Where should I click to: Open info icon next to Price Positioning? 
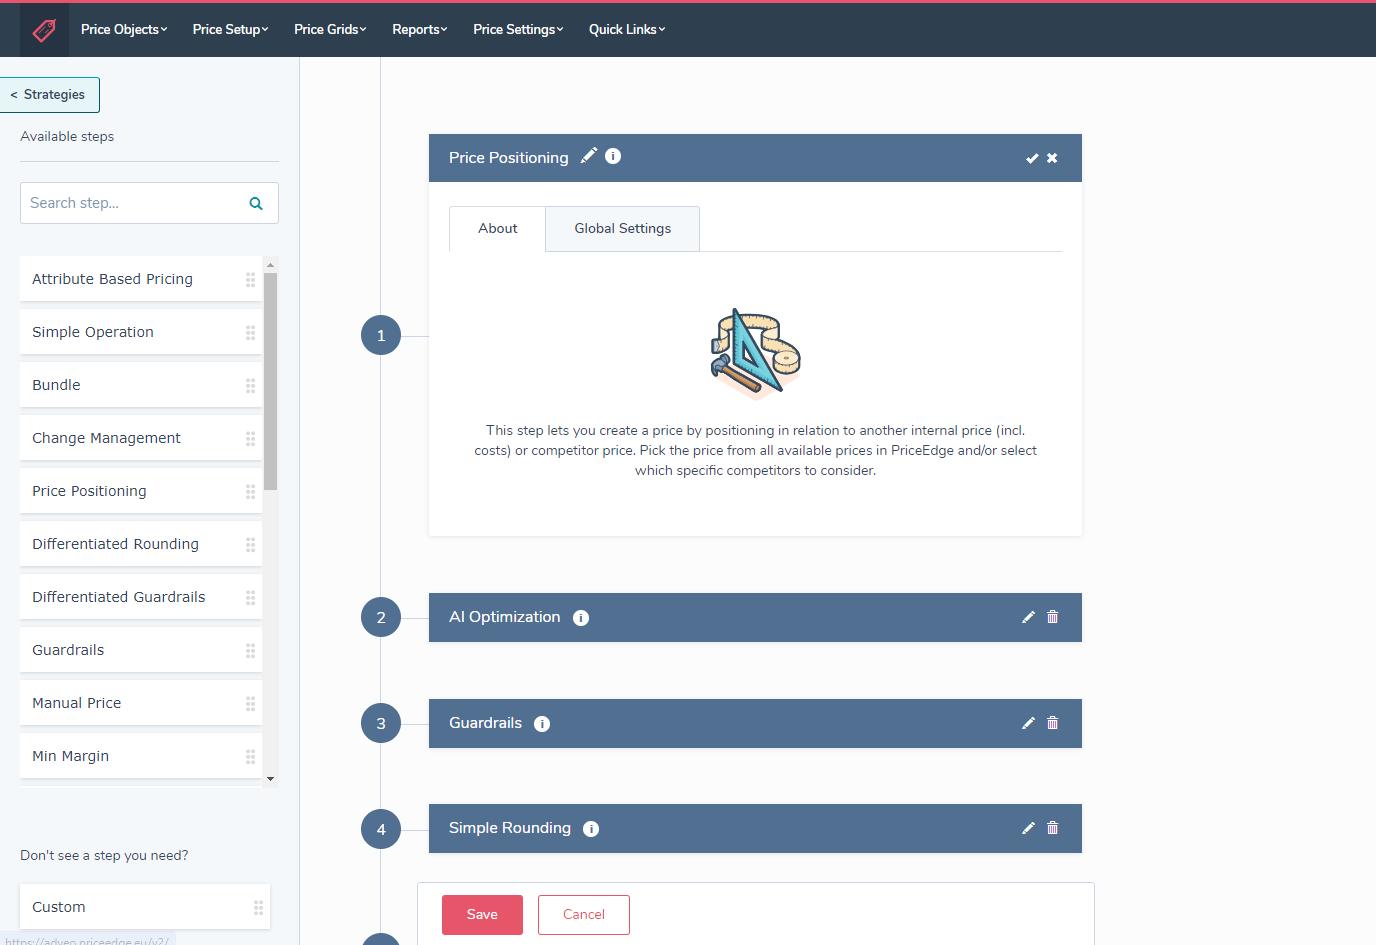(613, 156)
